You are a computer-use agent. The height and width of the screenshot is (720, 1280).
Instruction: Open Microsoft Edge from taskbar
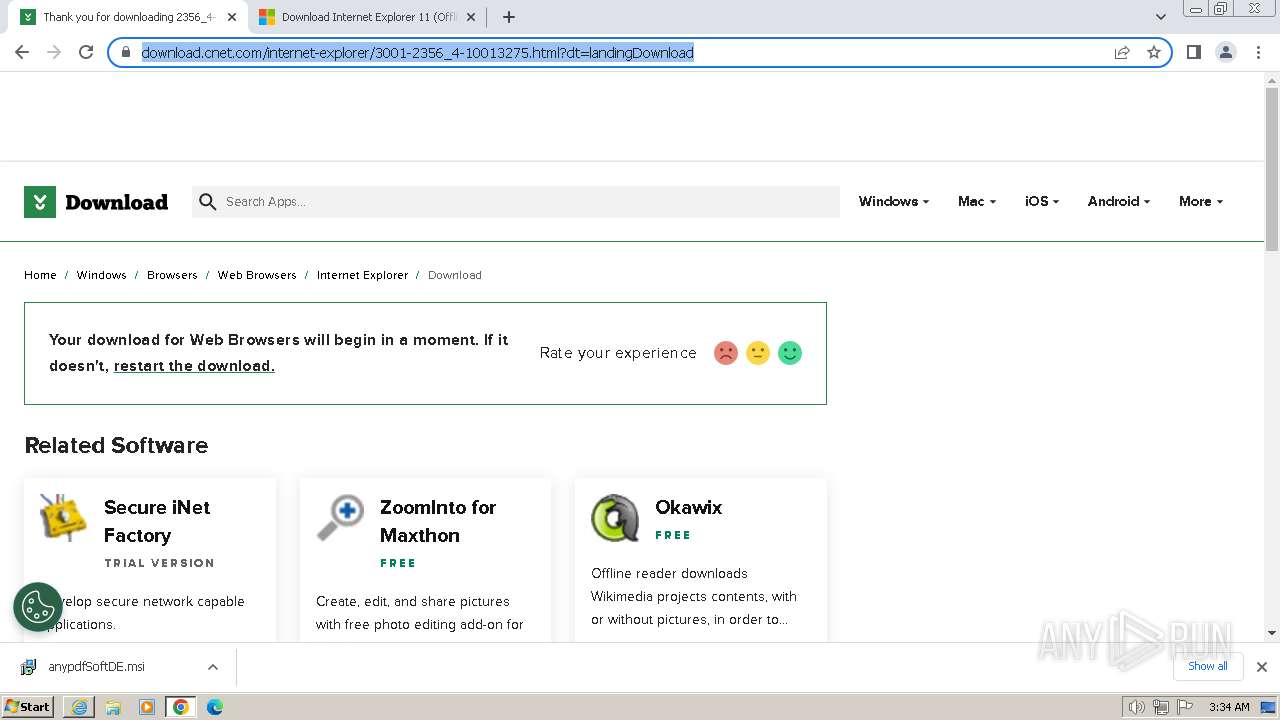pyautogui.click(x=215, y=707)
